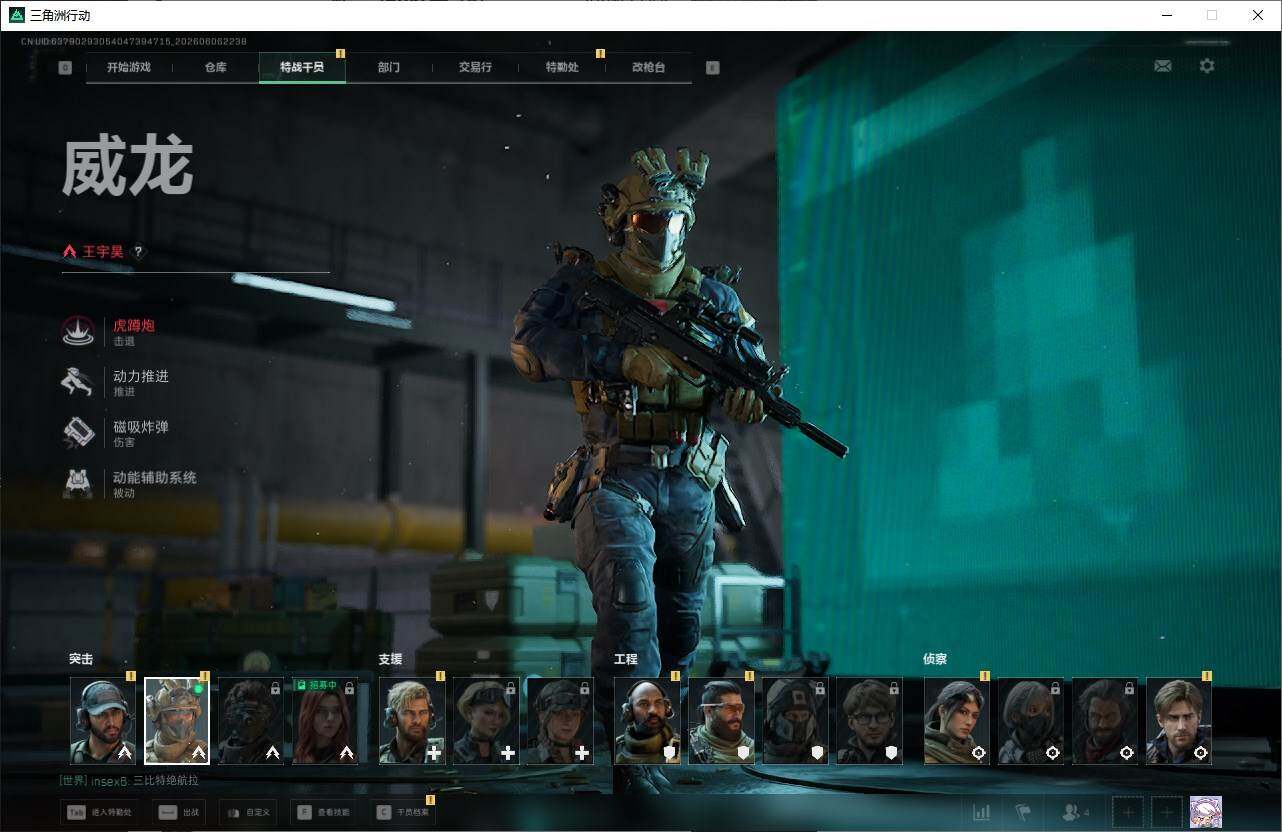
Task: Click the world chat message from insexB
Action: [x=129, y=780]
